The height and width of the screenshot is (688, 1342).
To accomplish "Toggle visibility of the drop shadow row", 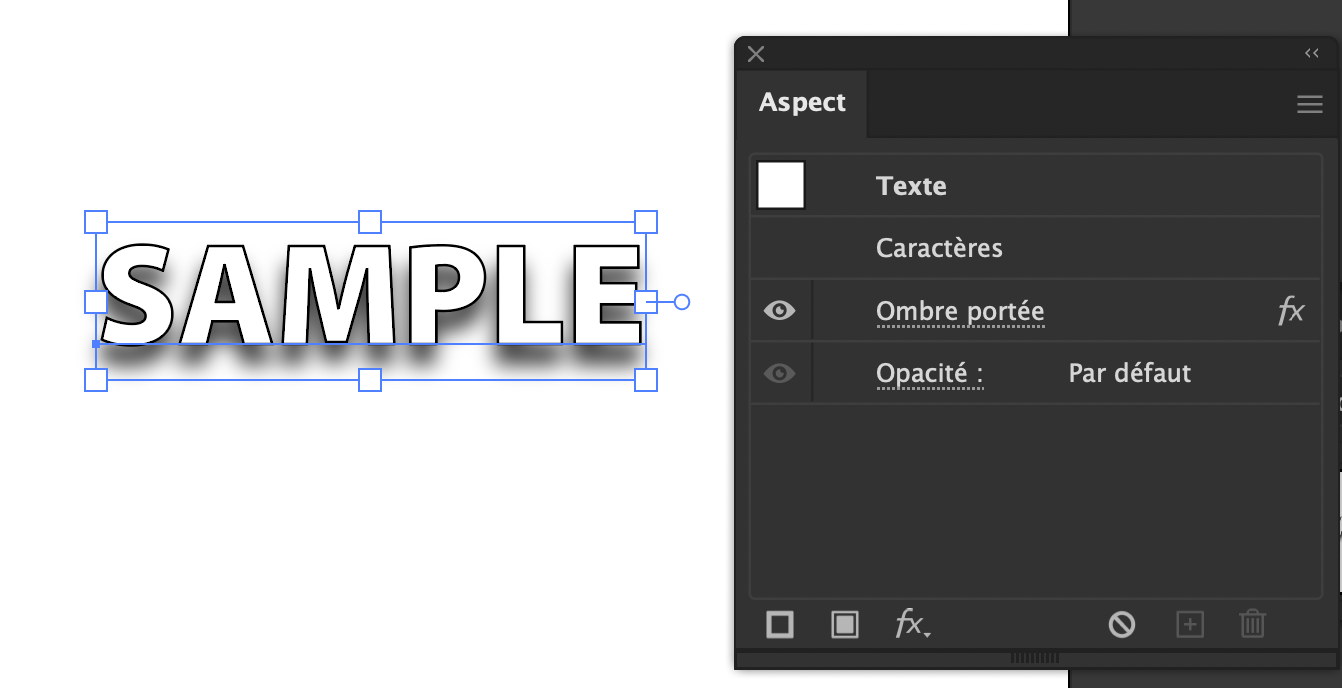I will pyautogui.click(x=781, y=311).
